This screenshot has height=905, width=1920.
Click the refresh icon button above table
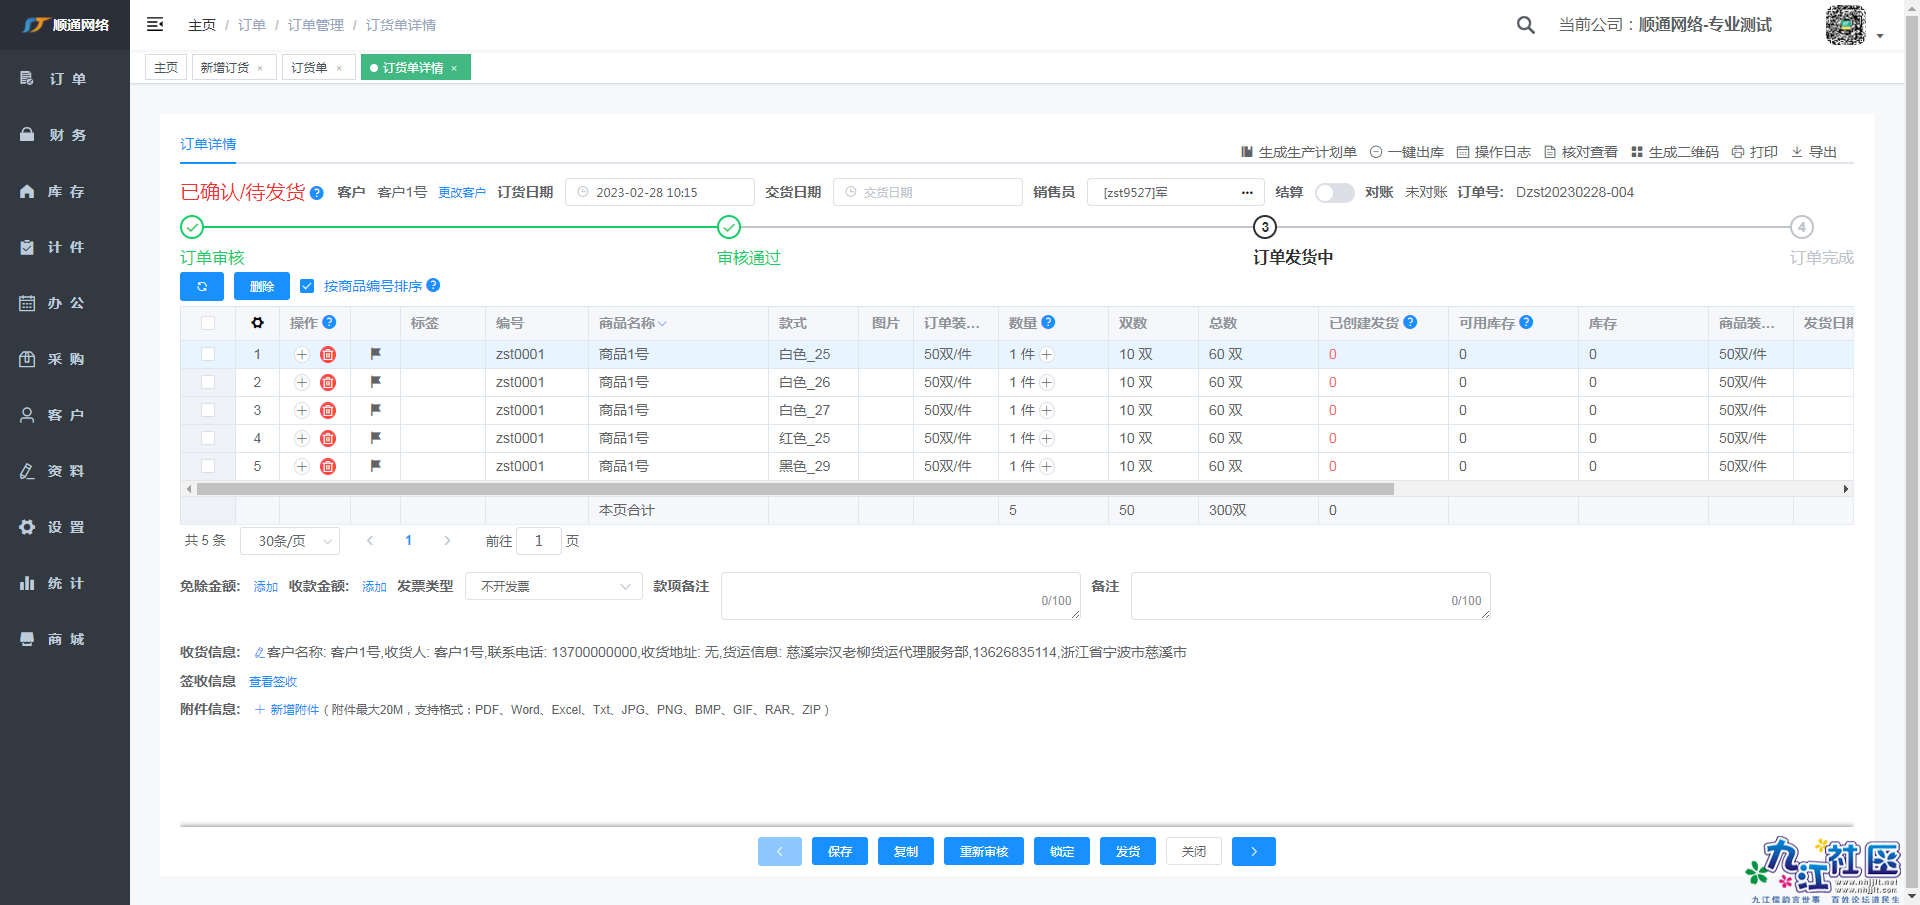click(202, 286)
